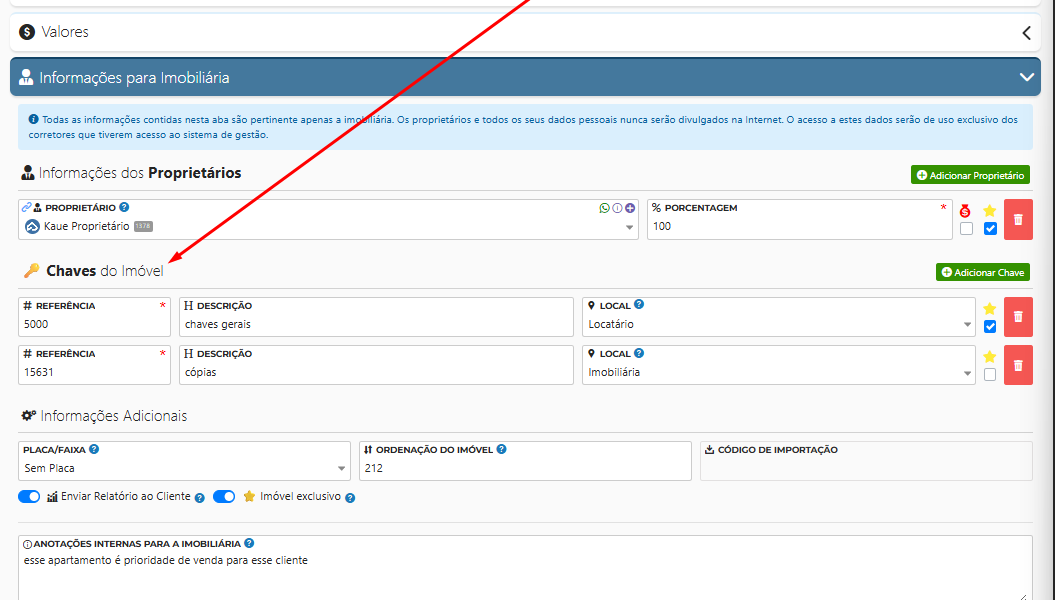Check the star checkbox for key 15631
This screenshot has width=1055, height=600.
pos(990,375)
